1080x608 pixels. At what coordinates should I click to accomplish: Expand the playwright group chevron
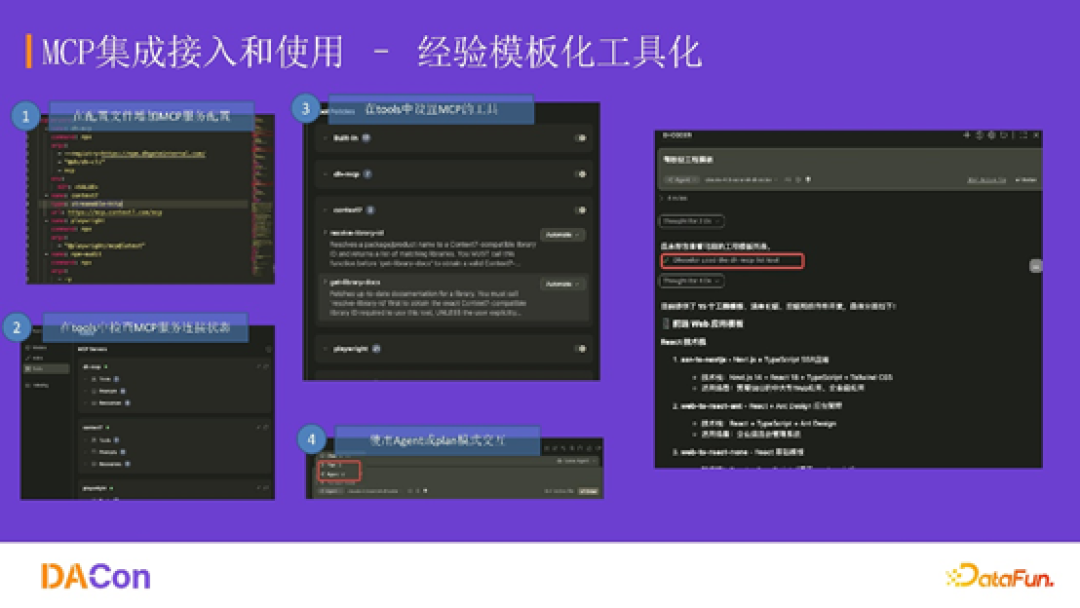(325, 349)
